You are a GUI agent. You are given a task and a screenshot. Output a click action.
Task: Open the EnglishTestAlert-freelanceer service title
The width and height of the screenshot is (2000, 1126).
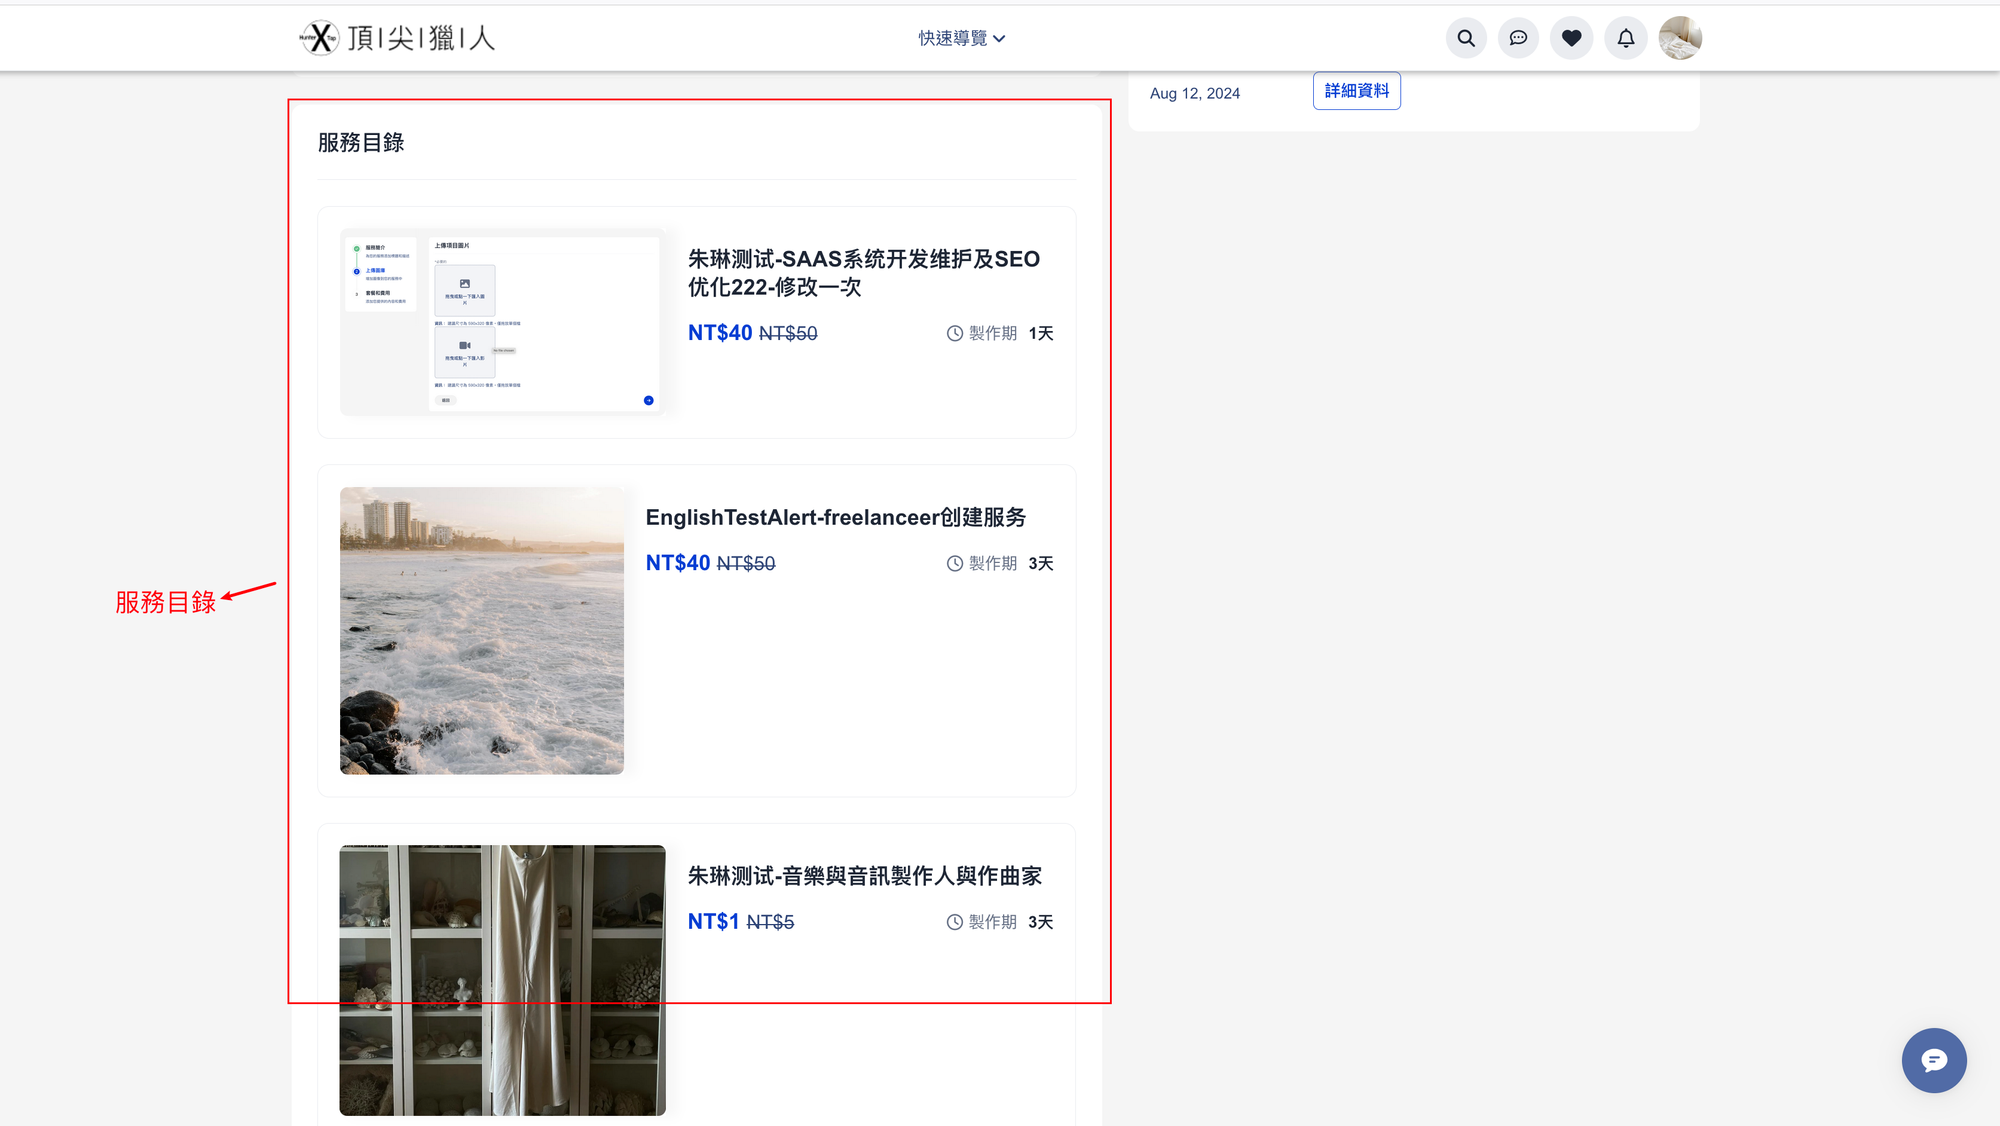tap(835, 517)
